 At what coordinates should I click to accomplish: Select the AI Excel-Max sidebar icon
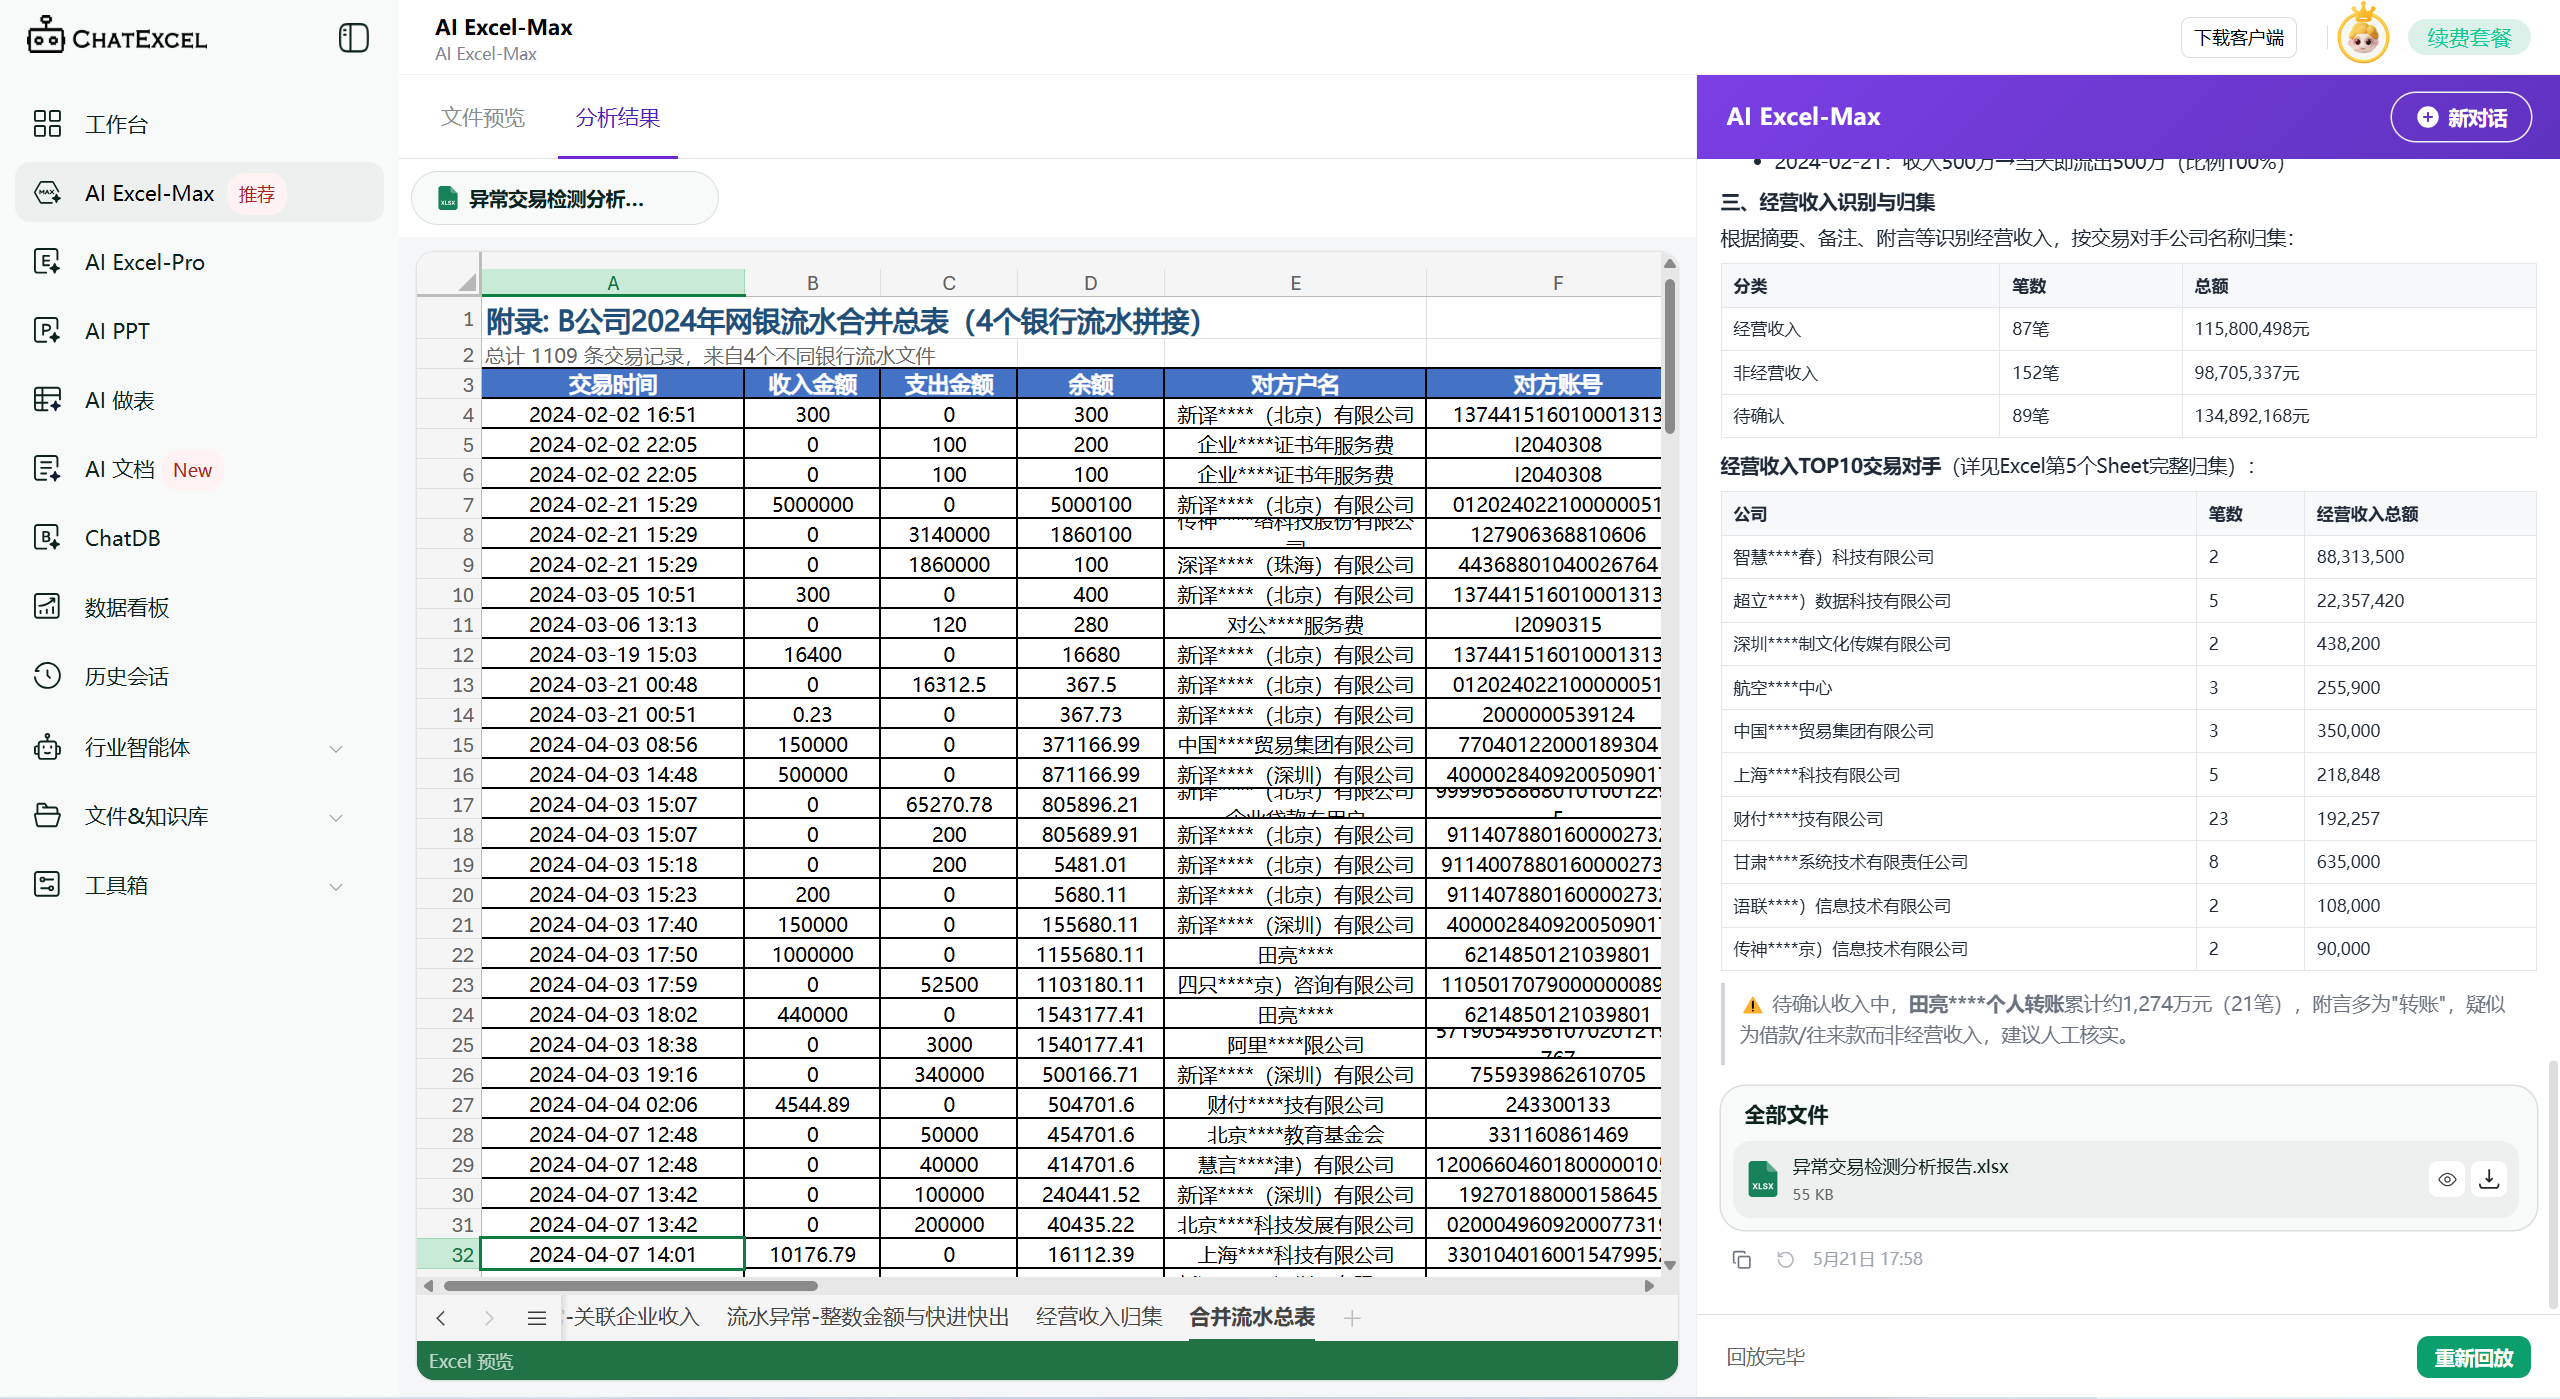[47, 193]
